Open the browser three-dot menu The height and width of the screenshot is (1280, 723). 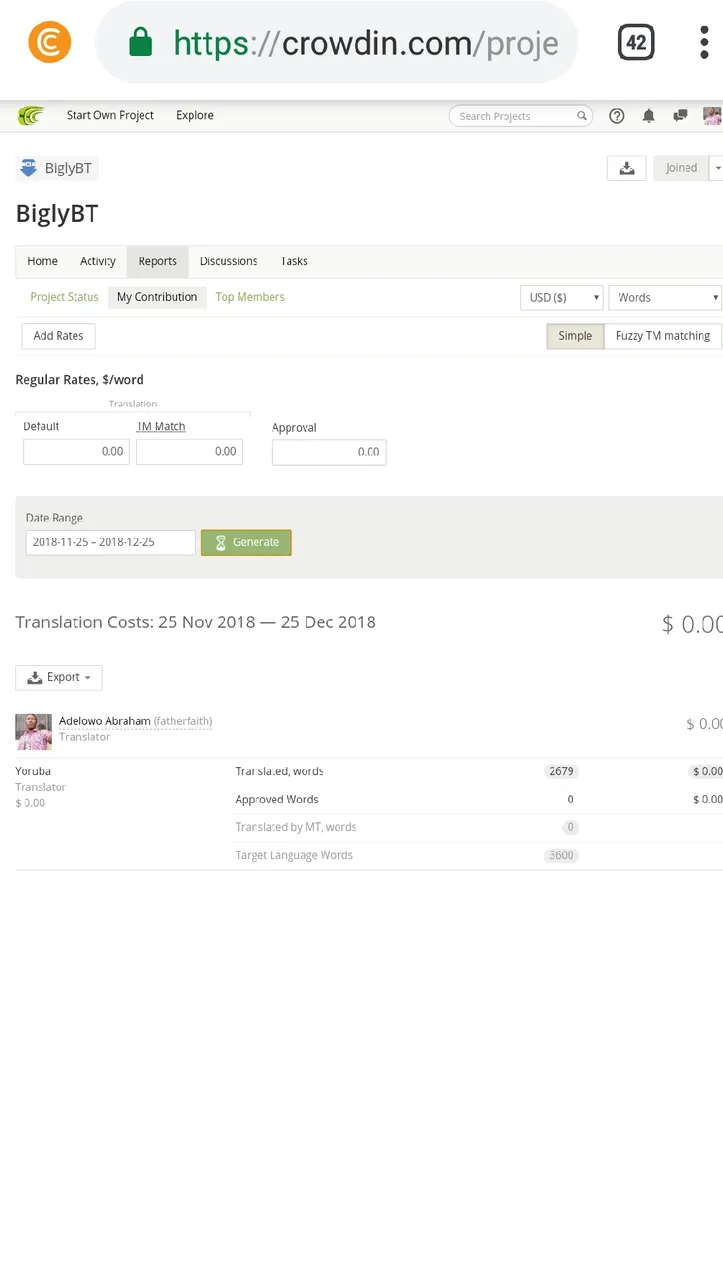[704, 42]
